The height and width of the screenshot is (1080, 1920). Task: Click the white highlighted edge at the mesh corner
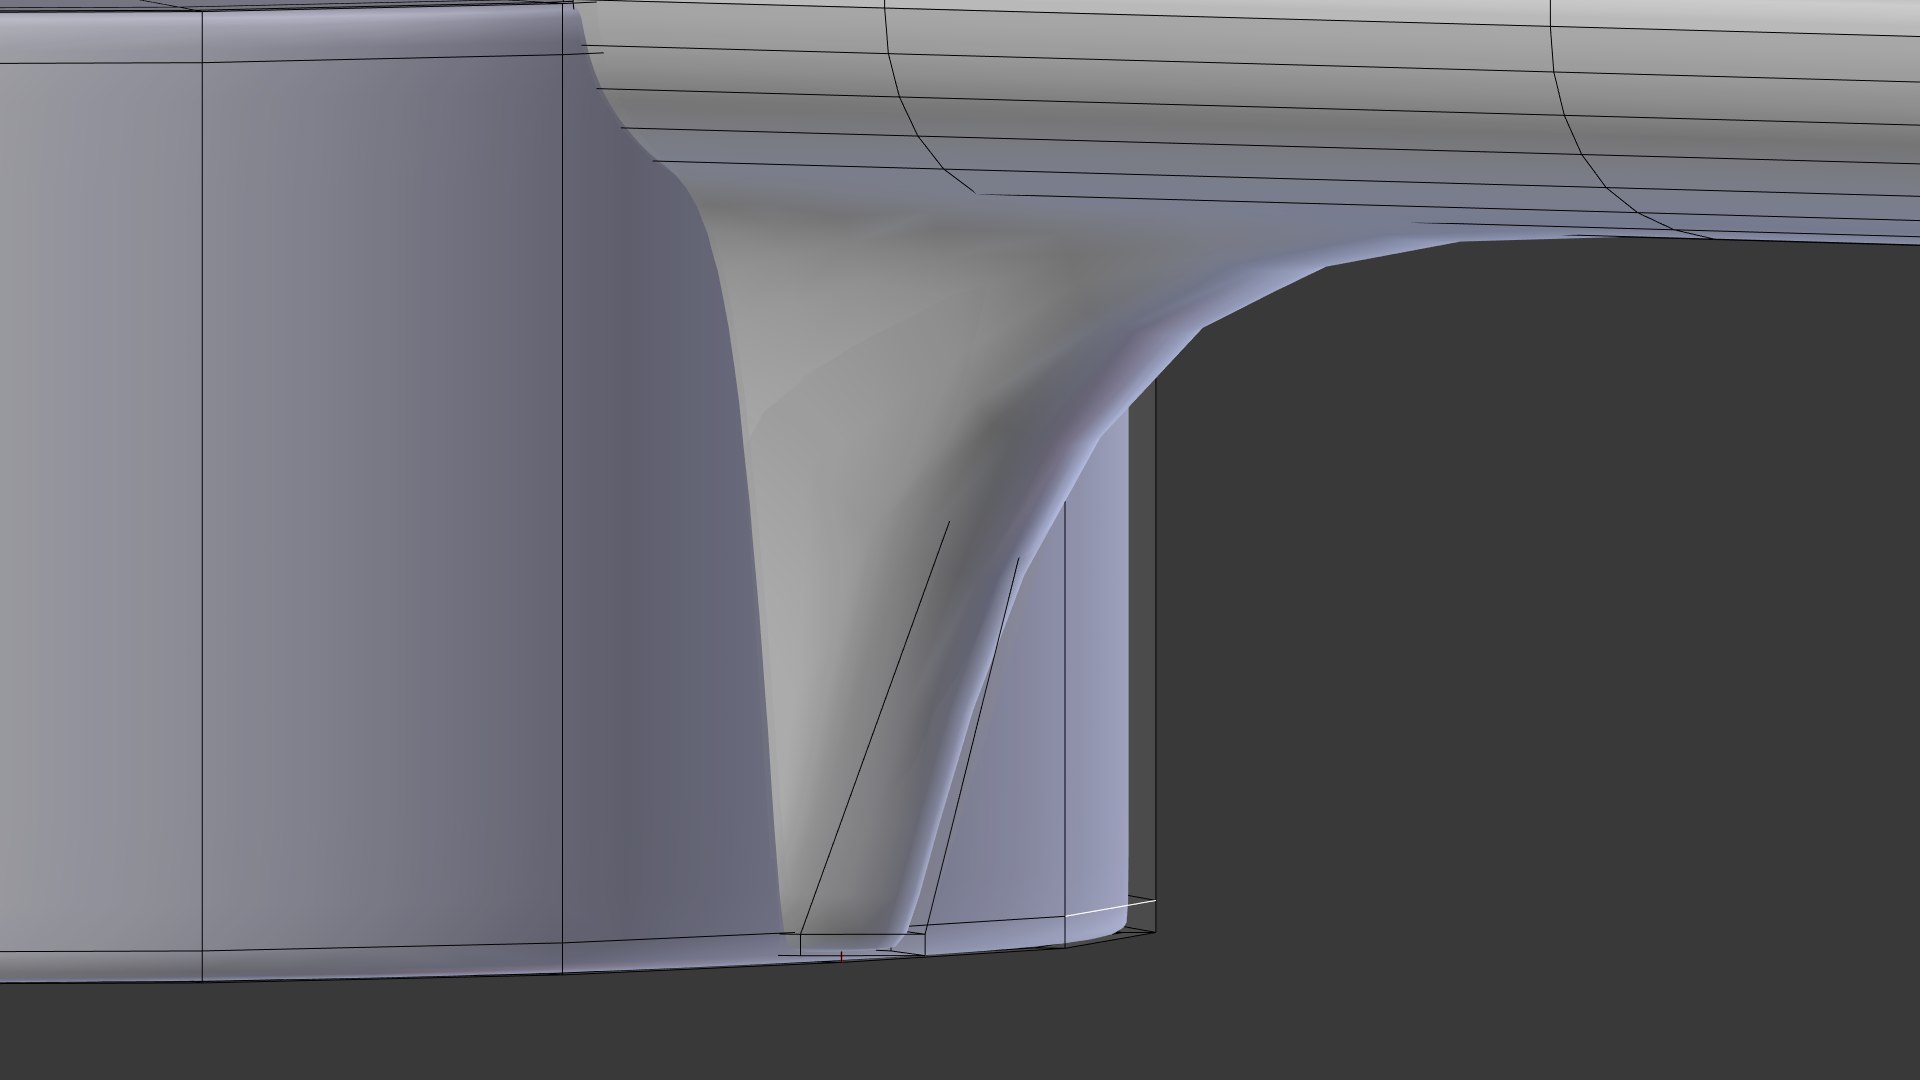(1111, 908)
